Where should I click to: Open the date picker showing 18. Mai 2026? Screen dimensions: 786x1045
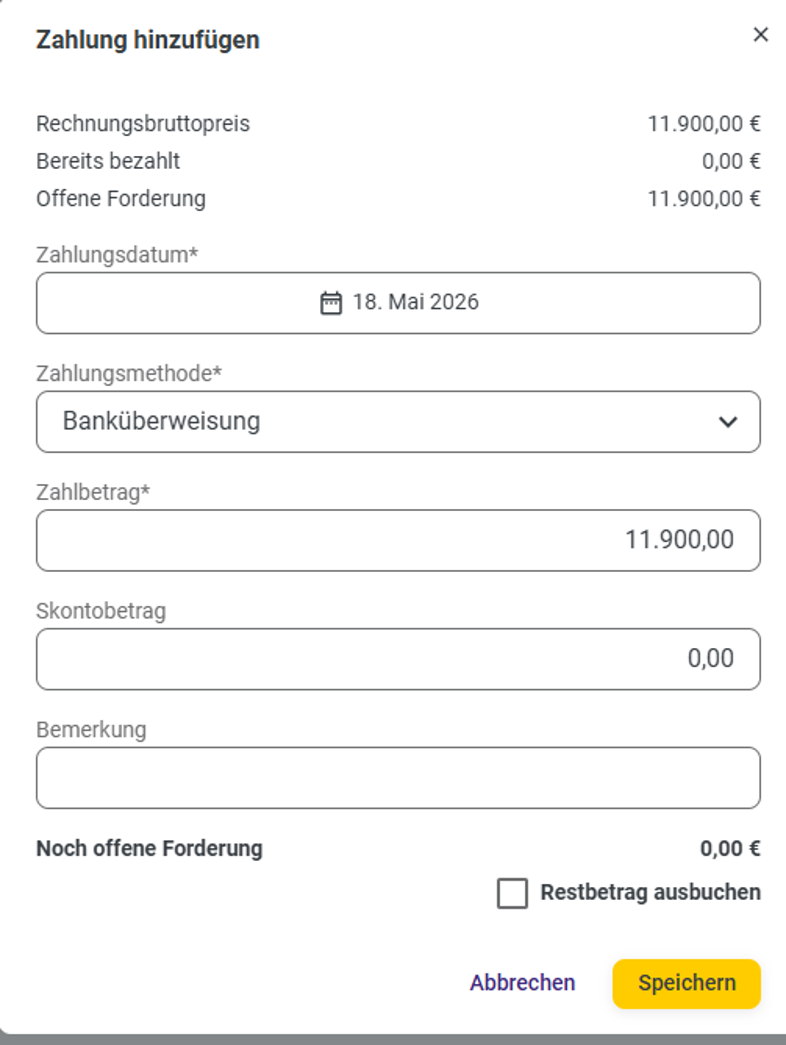coord(398,303)
